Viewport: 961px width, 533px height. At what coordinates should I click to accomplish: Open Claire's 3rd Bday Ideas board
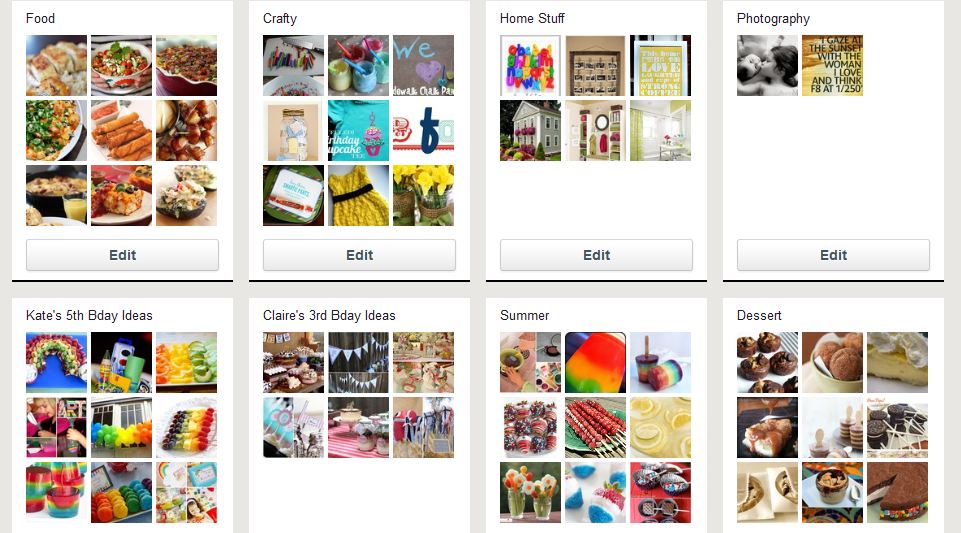point(329,316)
